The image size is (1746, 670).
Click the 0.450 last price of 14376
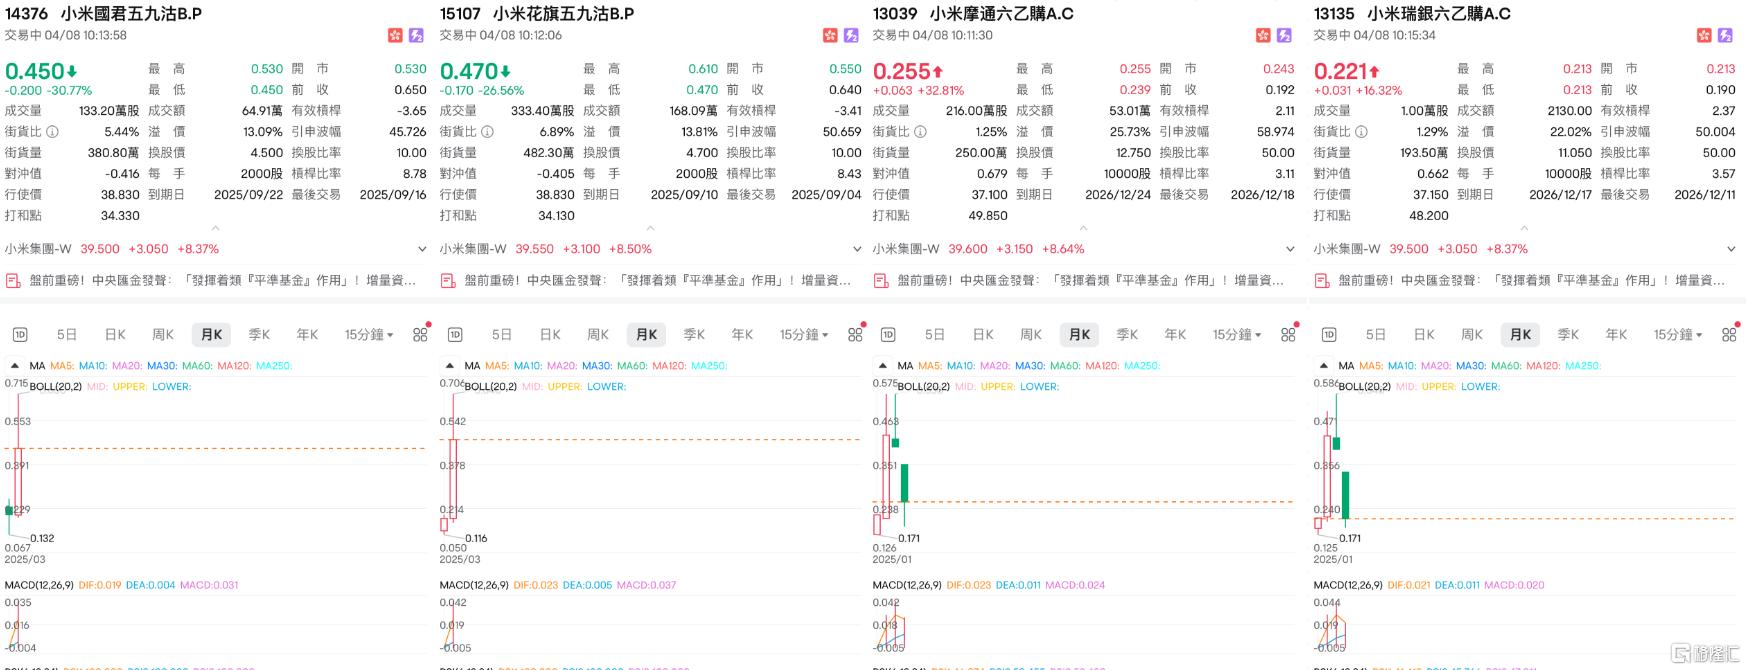35,71
